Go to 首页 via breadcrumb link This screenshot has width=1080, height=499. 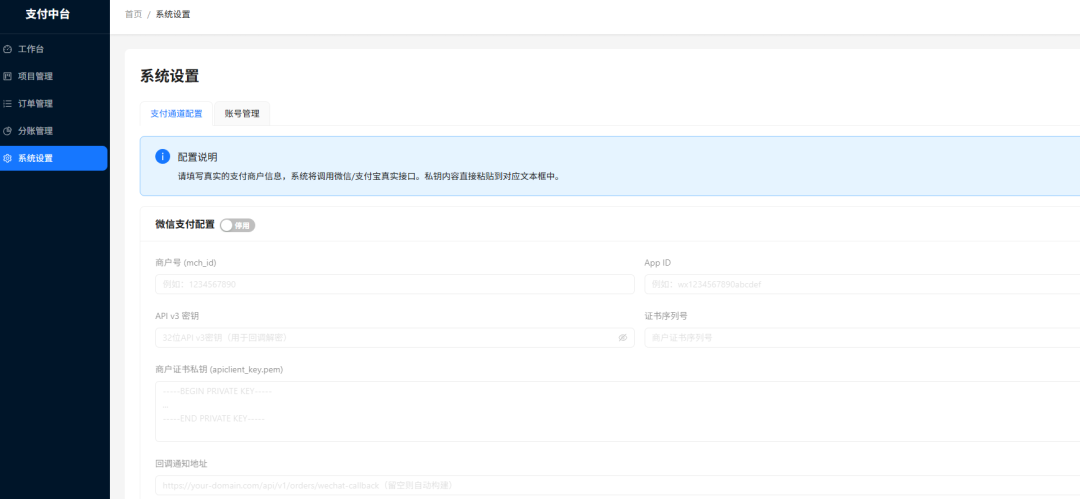[x=134, y=14]
